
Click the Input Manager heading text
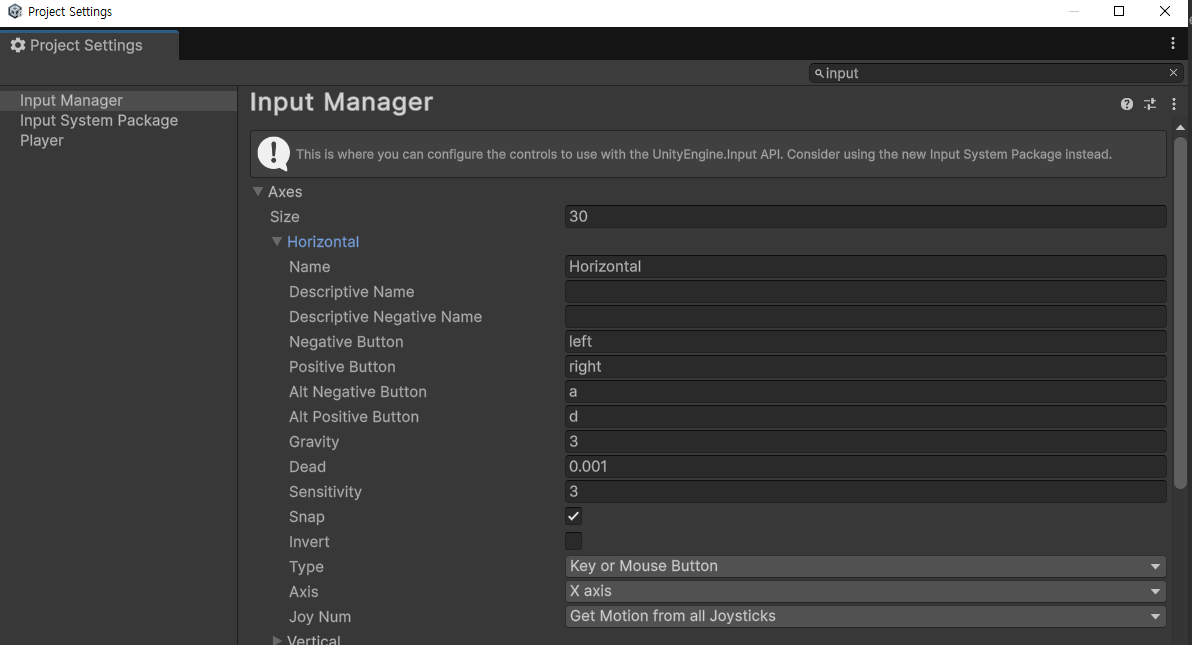pos(341,103)
